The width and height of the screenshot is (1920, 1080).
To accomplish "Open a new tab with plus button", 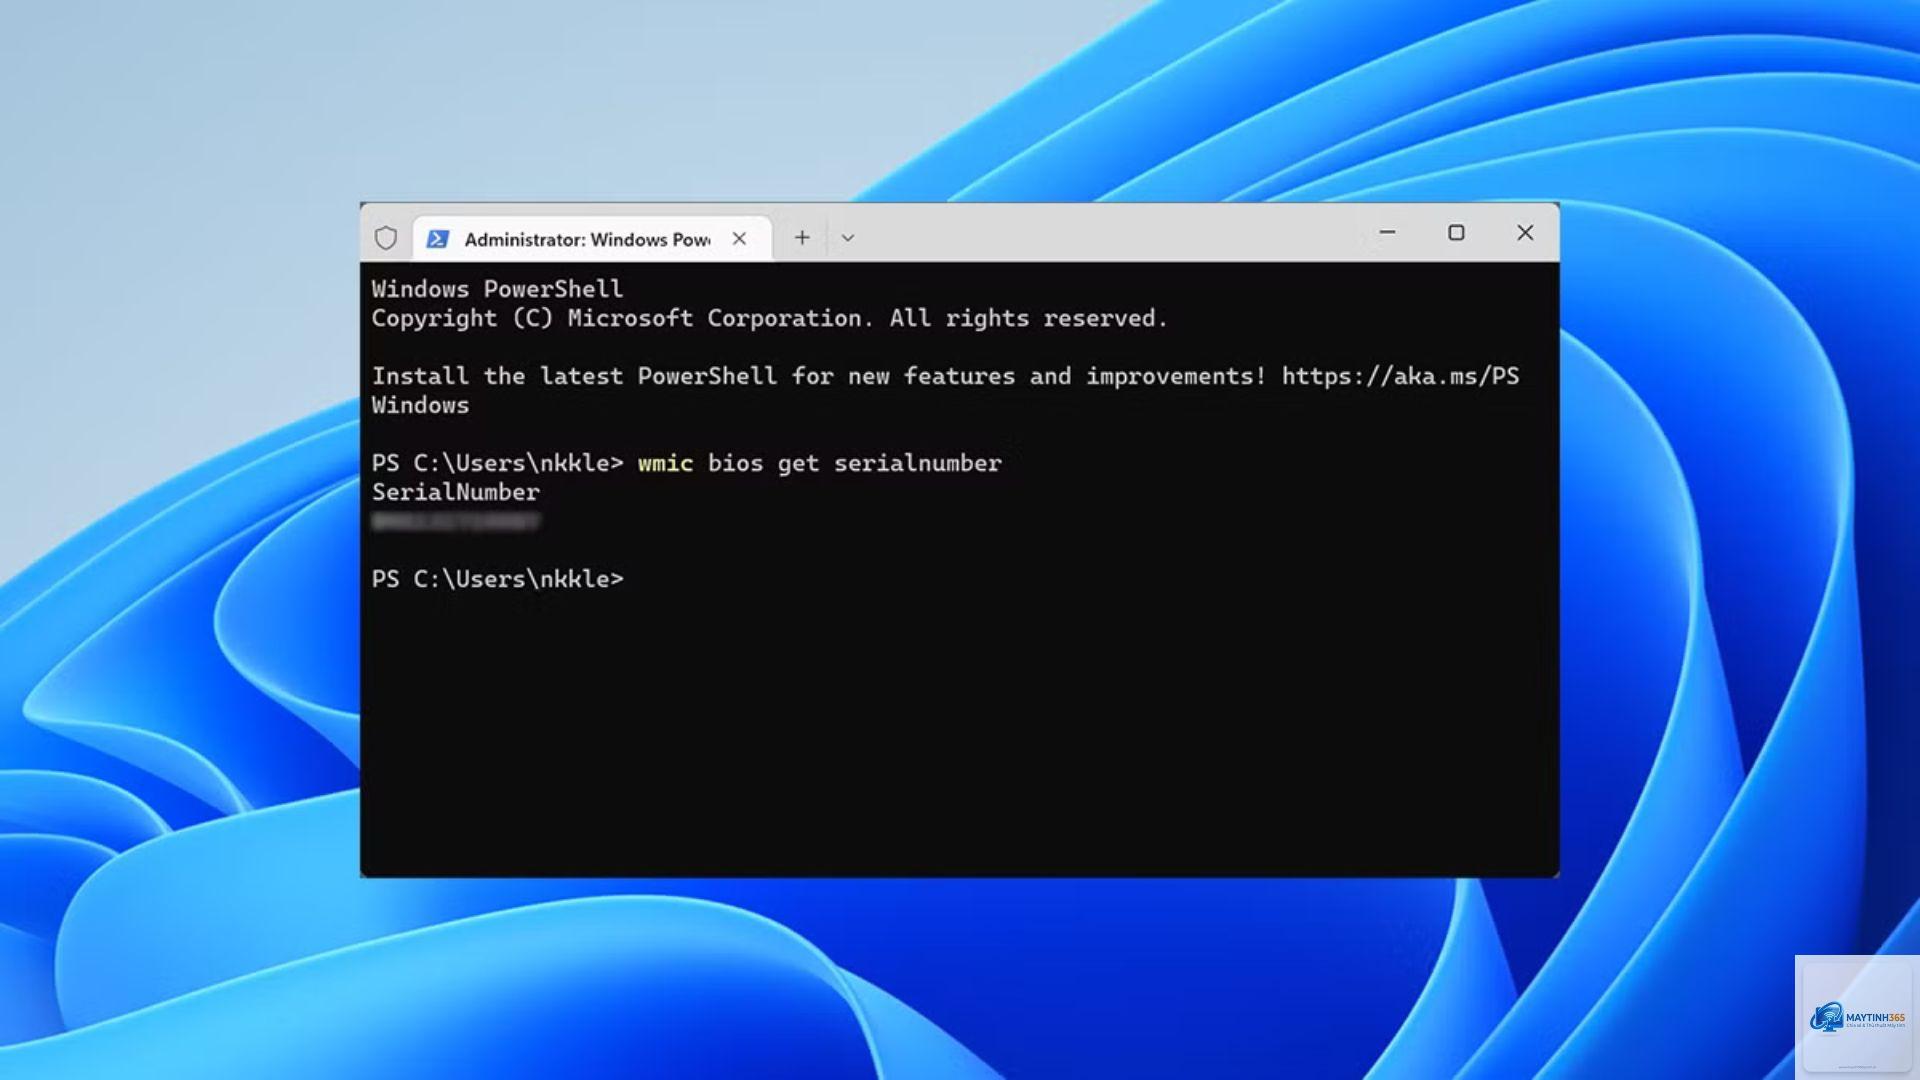I will coord(802,238).
